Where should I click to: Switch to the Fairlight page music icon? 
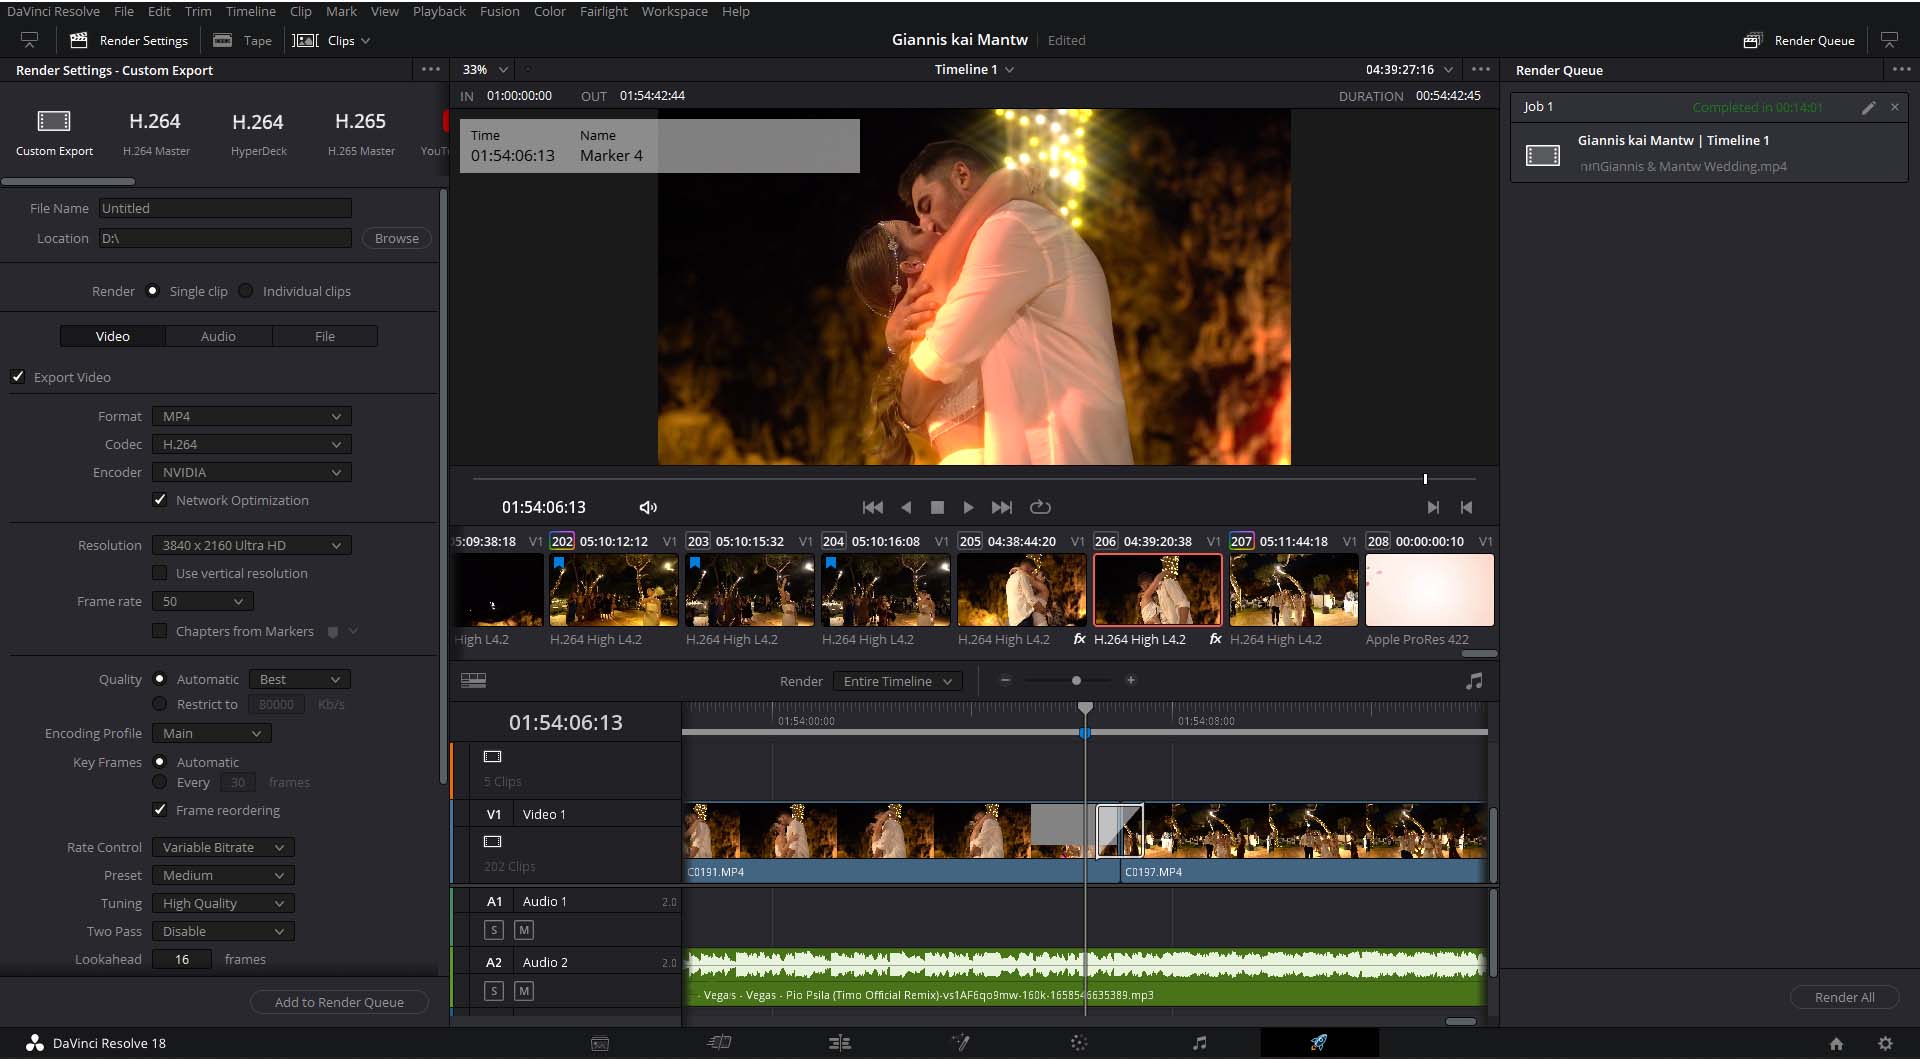point(1199,1043)
